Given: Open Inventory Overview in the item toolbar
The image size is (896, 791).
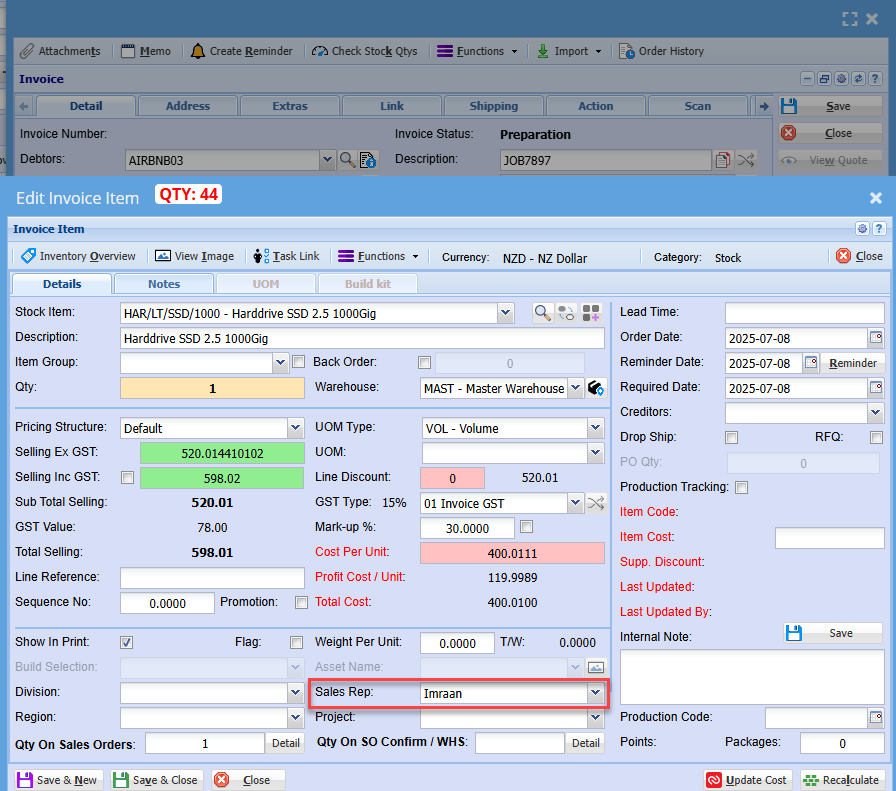Looking at the screenshot, I should click(78, 256).
